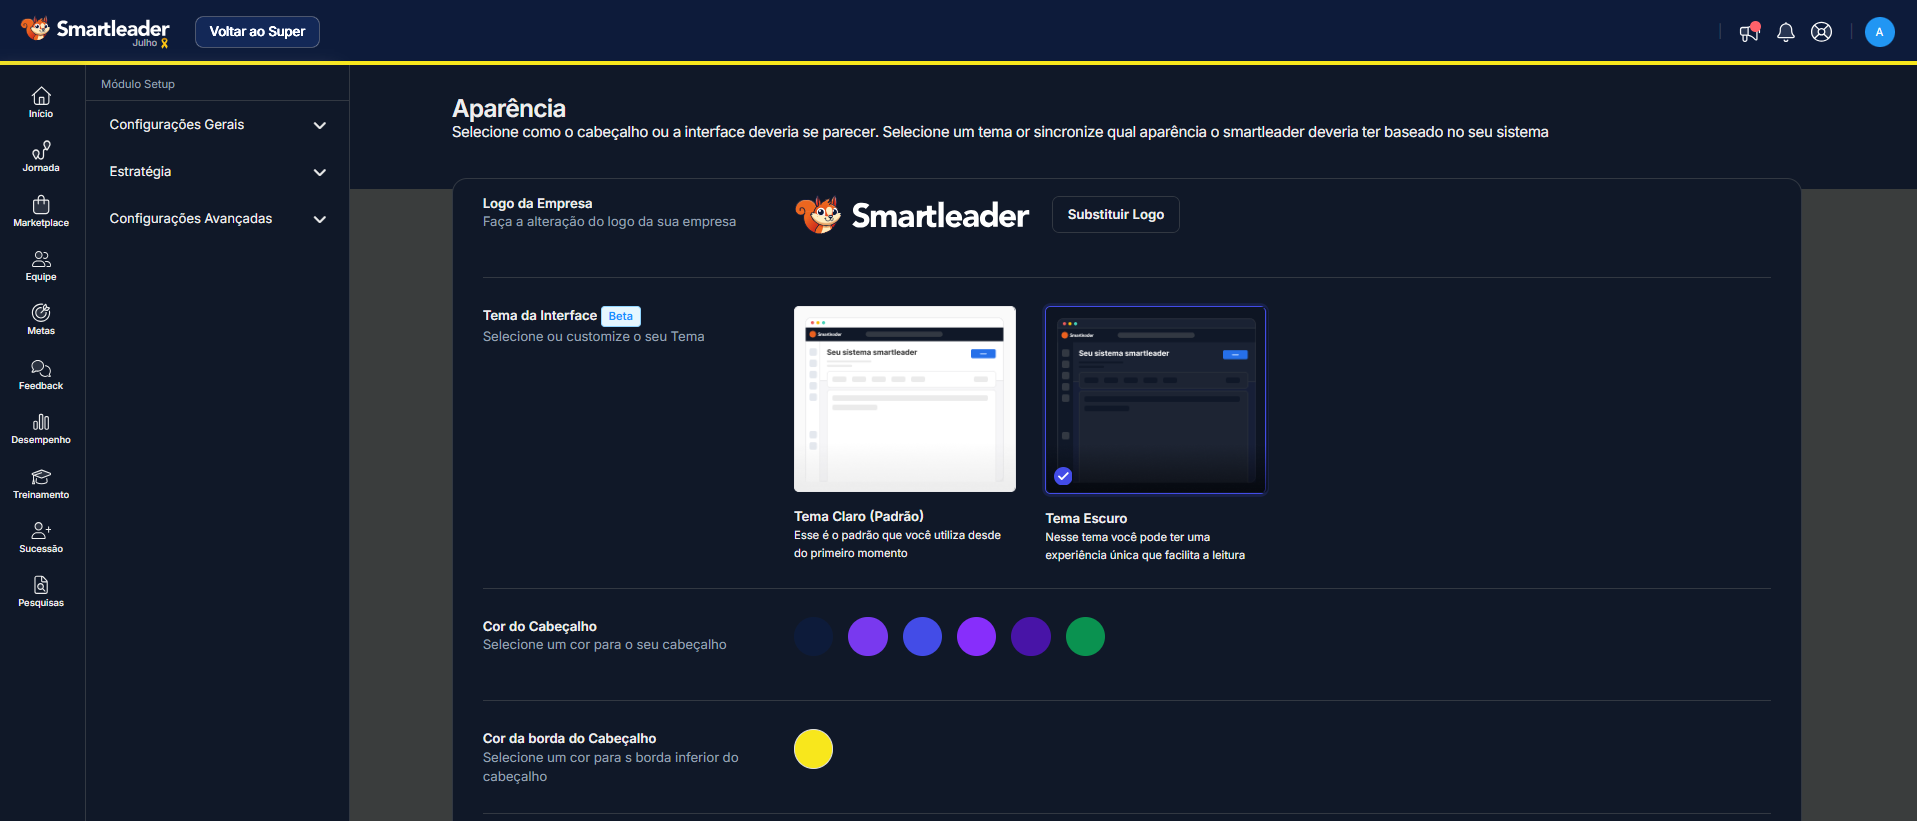The image size is (1917, 821).
Task: Click the Tema da Interface label
Action: point(540,315)
